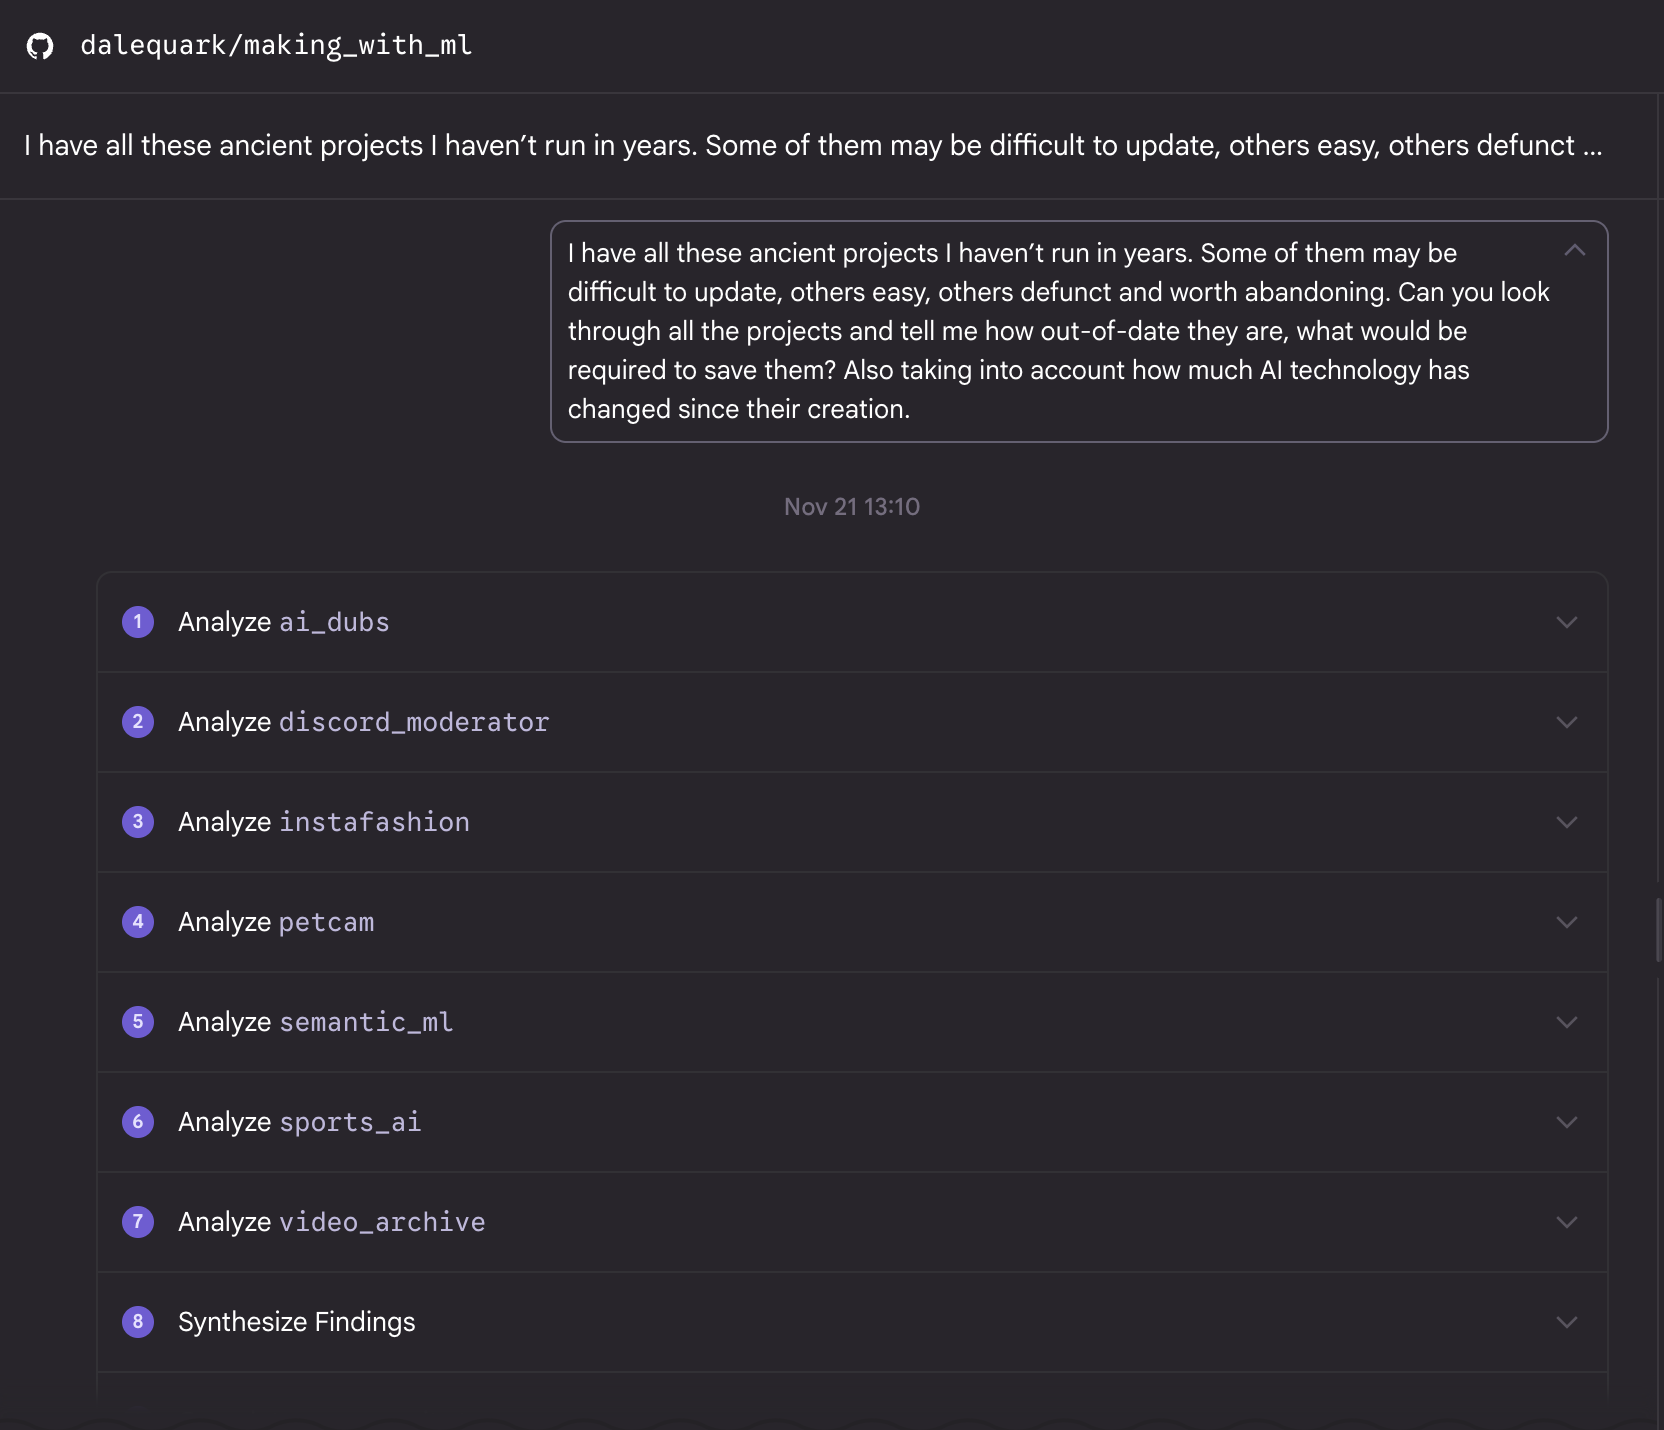Select the Analyze video_archive step title
The image size is (1664, 1430).
pos(331,1222)
